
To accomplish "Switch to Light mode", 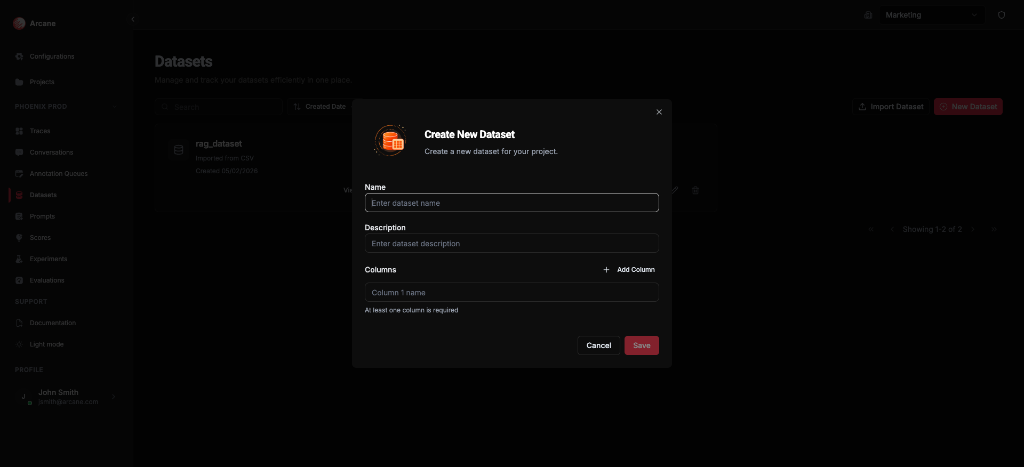I will click(x=46, y=344).
